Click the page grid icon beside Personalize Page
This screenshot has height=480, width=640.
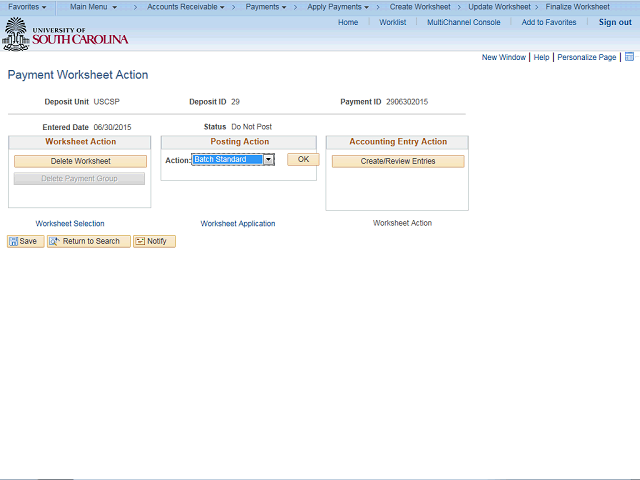[629, 57]
